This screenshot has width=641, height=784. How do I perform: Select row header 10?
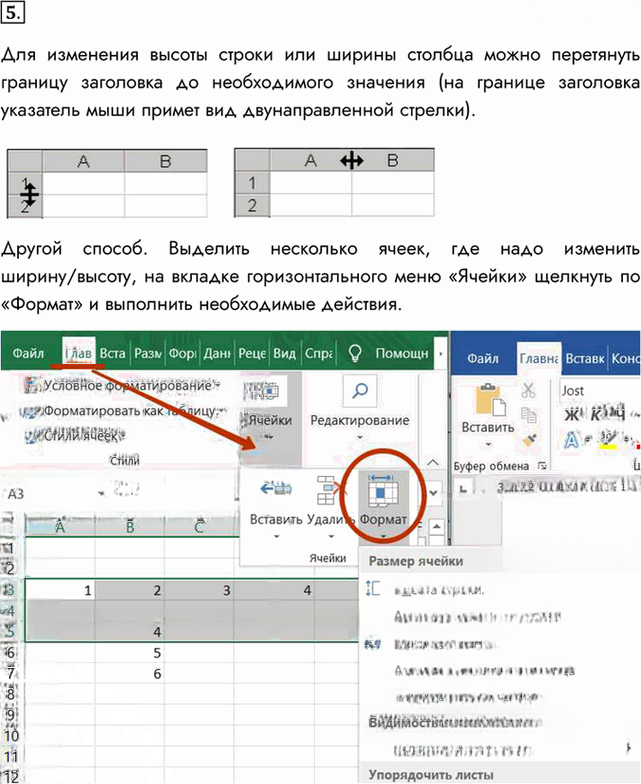point(11,736)
